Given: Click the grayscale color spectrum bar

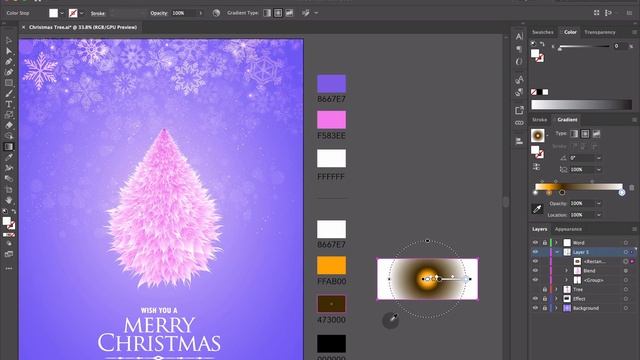Looking at the screenshot, I should 581,104.
